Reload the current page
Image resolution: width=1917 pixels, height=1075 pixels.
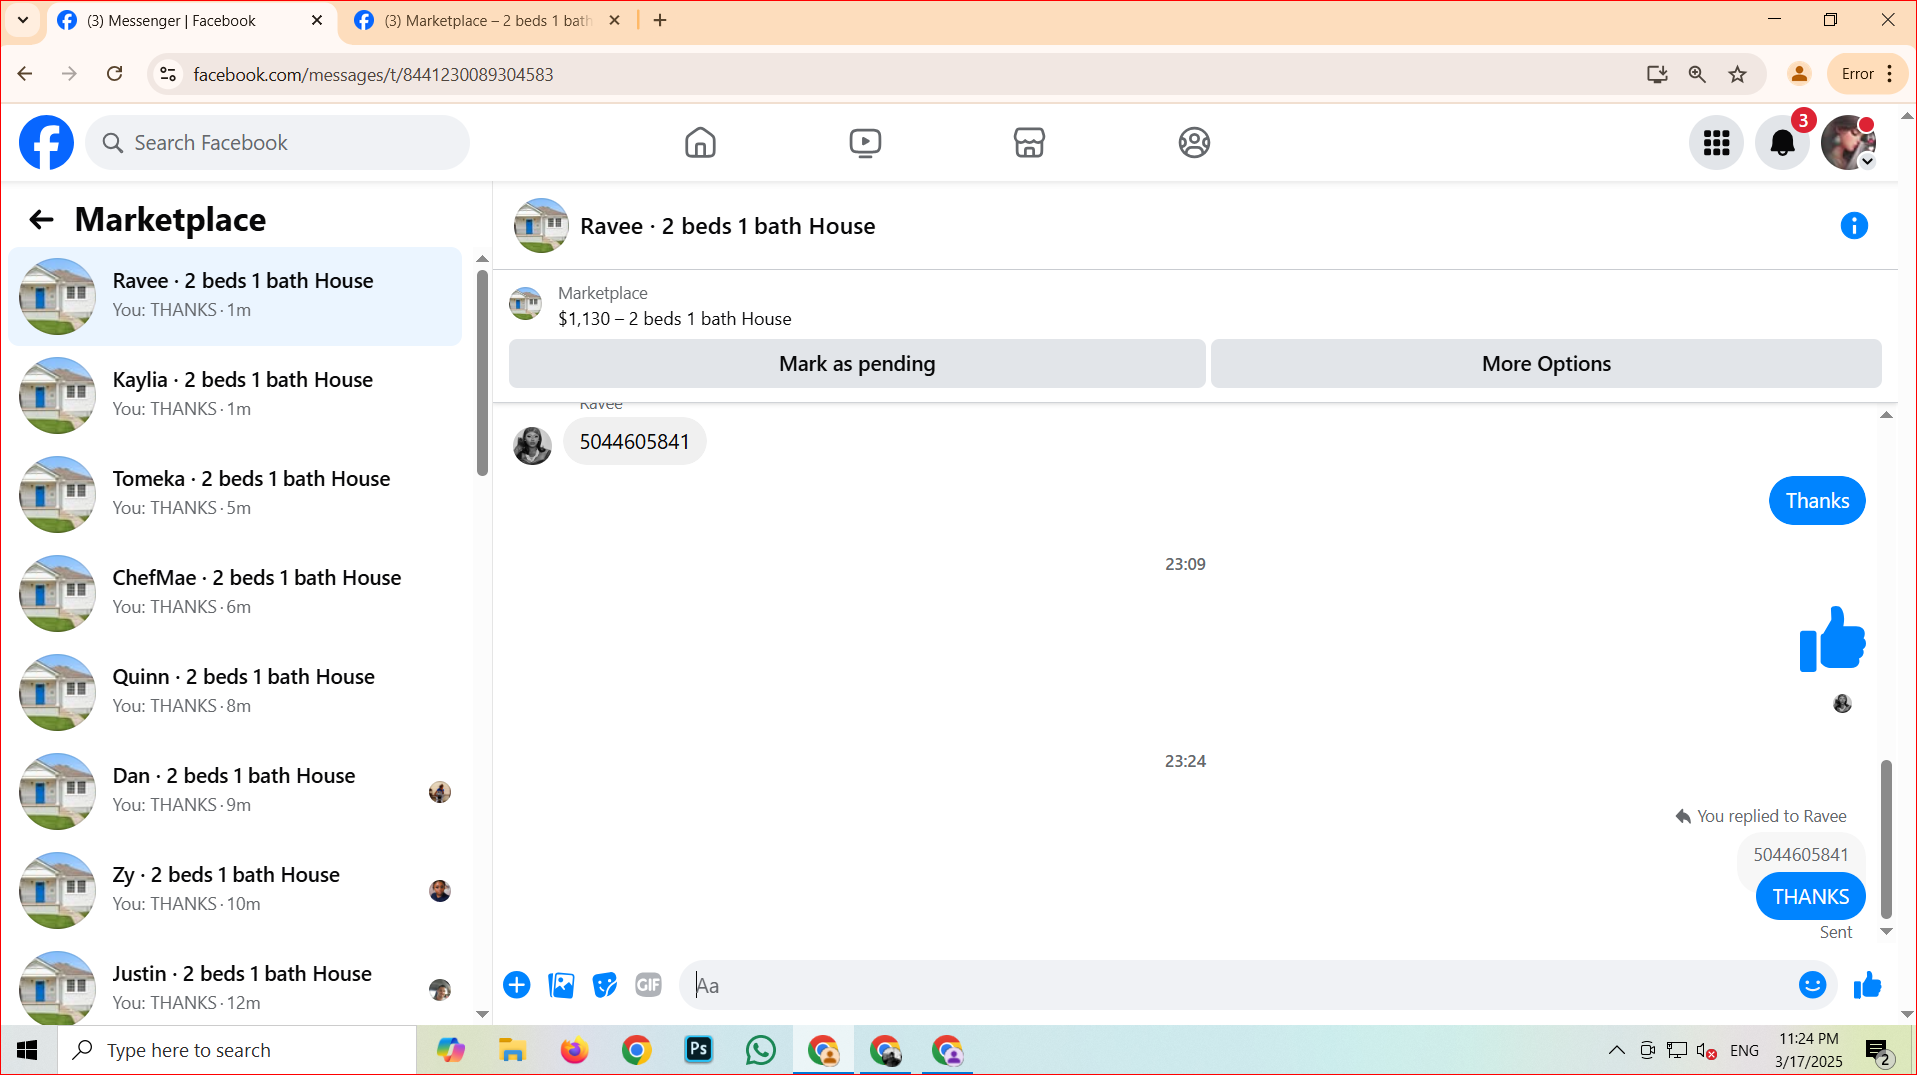pos(115,74)
